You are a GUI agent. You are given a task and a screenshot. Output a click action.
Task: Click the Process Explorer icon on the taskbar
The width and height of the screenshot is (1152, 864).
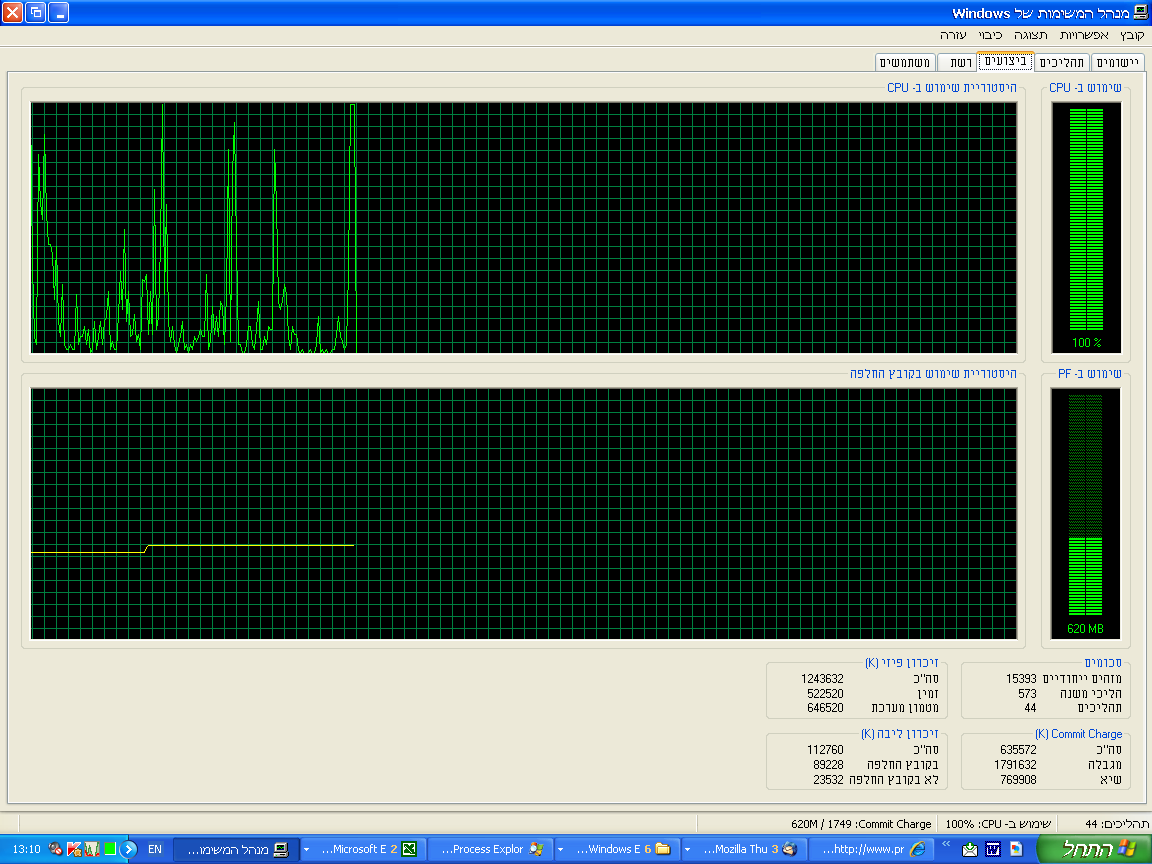(536, 849)
